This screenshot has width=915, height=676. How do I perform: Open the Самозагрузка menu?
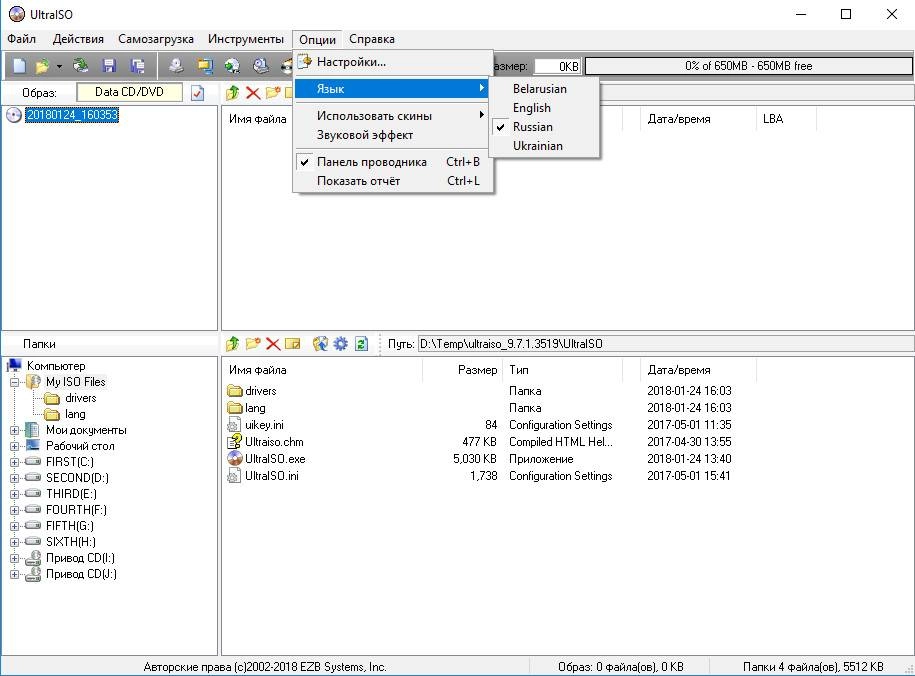click(x=156, y=39)
